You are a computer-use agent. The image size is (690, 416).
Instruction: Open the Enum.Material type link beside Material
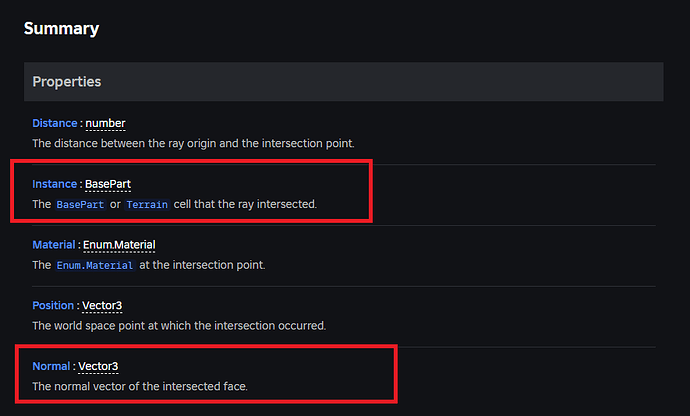tap(120, 245)
